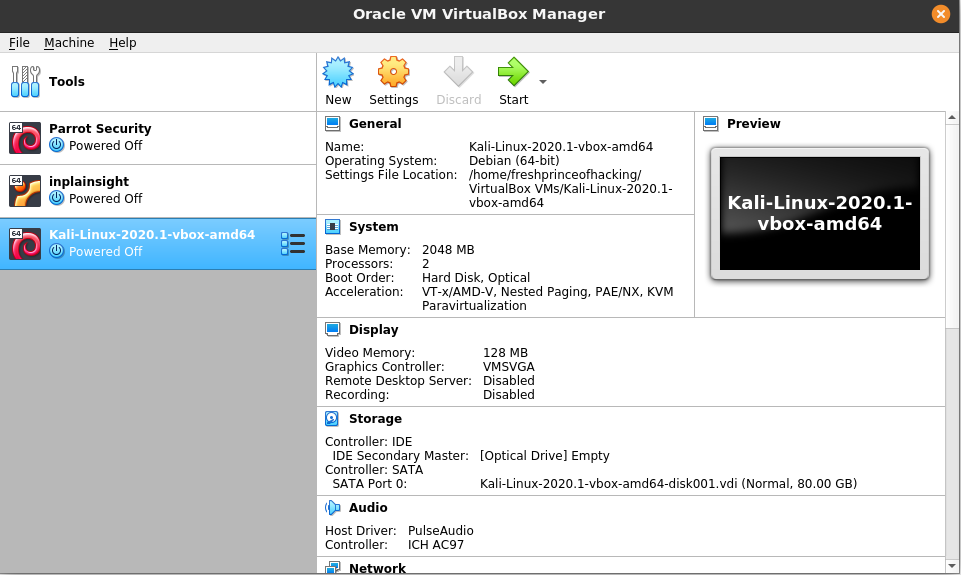Click the General section monitor icon

tap(333, 124)
